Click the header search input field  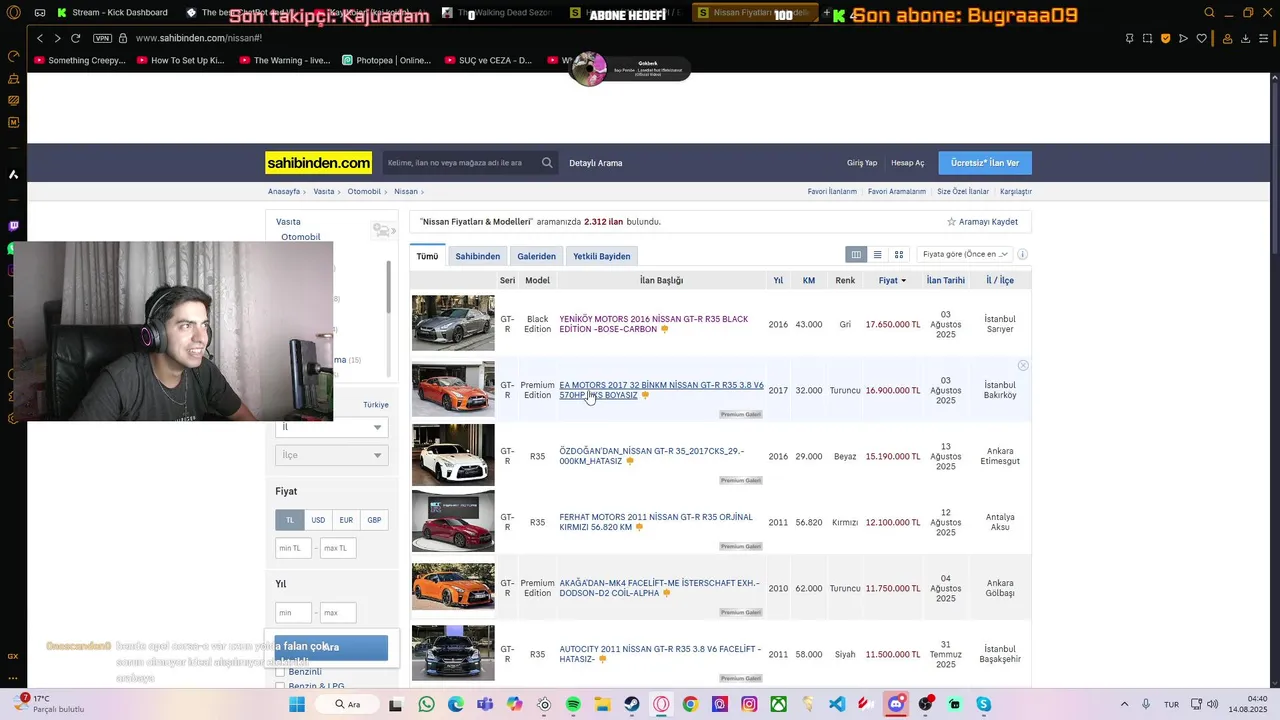[x=462, y=163]
